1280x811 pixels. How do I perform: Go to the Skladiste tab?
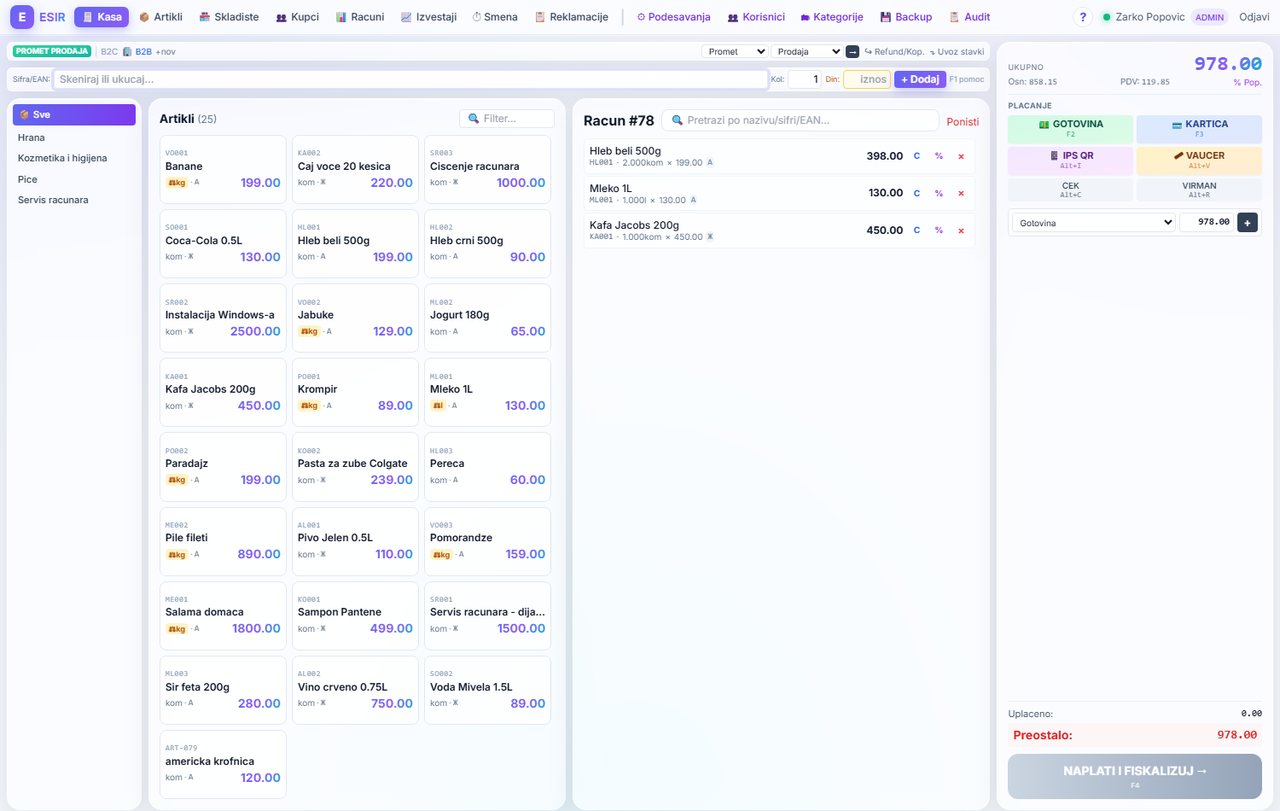[229, 17]
